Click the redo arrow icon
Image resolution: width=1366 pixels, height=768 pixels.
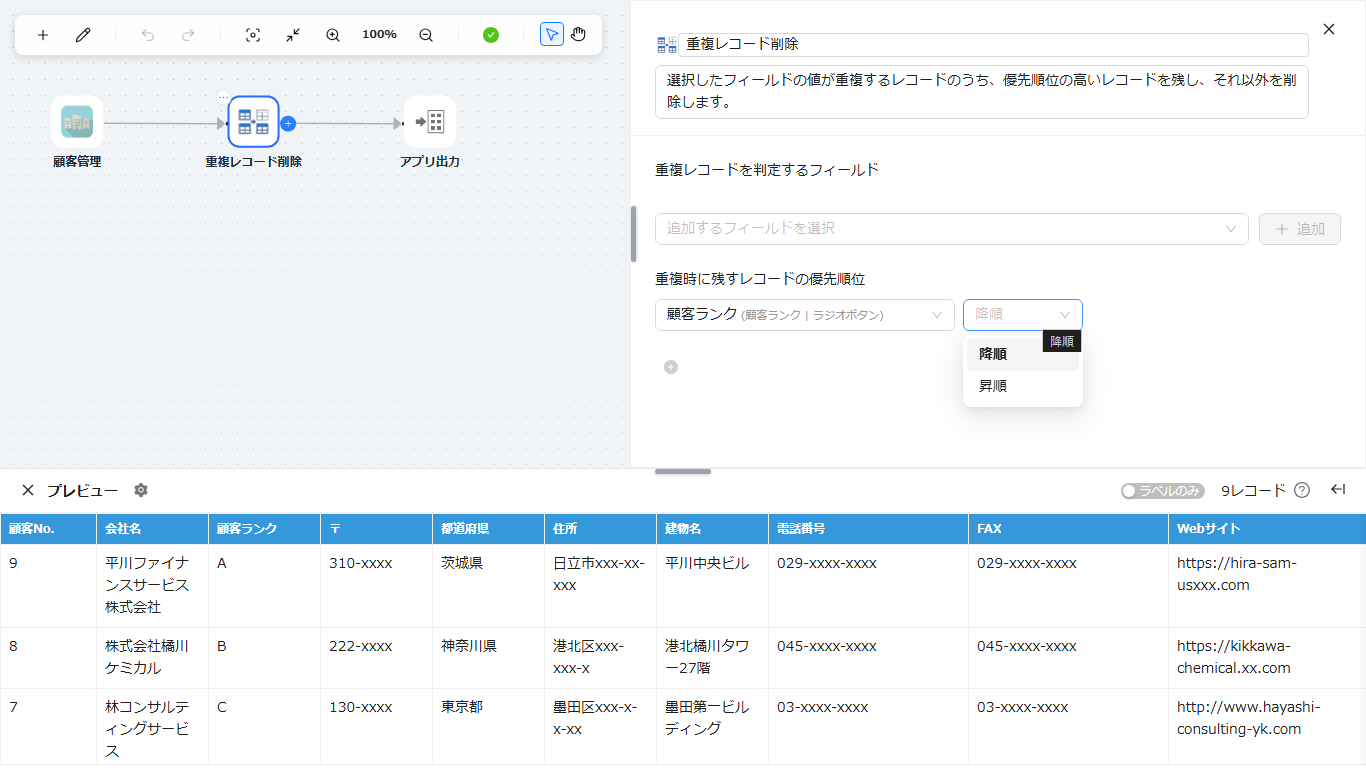(188, 35)
